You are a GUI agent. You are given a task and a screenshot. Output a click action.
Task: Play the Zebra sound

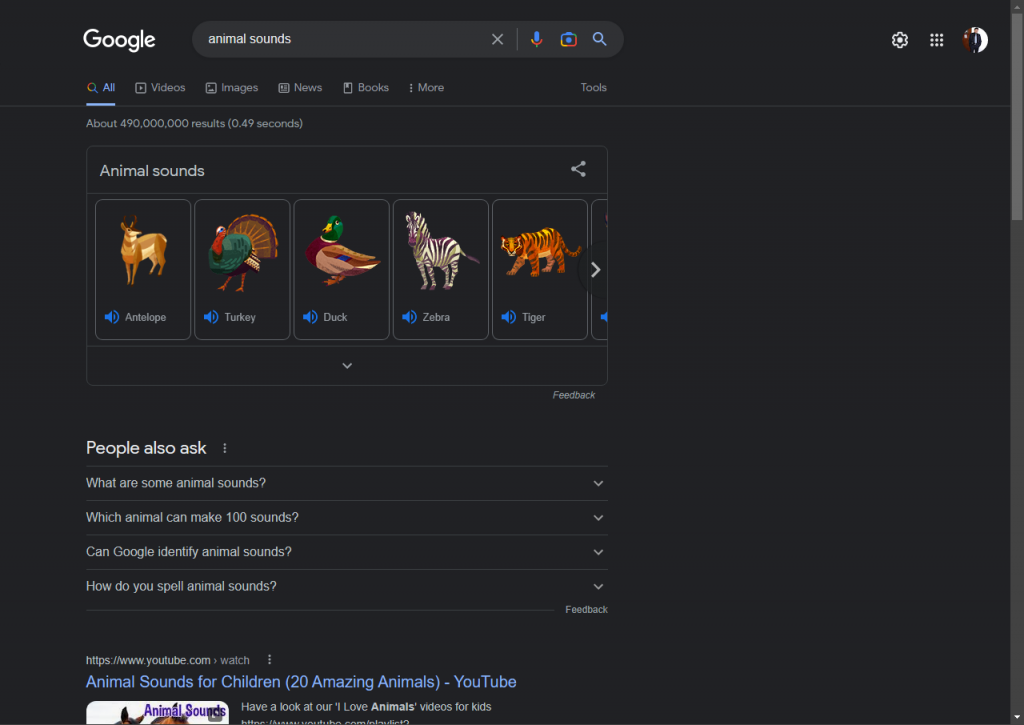[410, 317]
